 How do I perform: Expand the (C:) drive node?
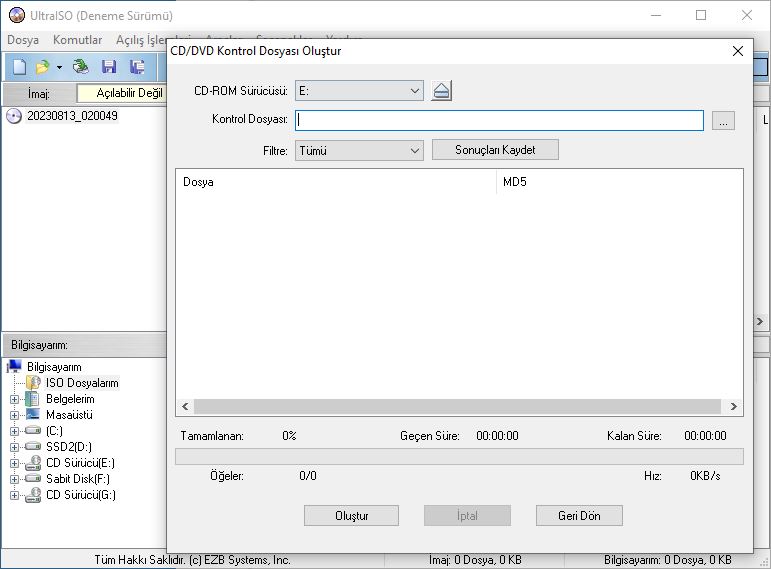[14, 431]
